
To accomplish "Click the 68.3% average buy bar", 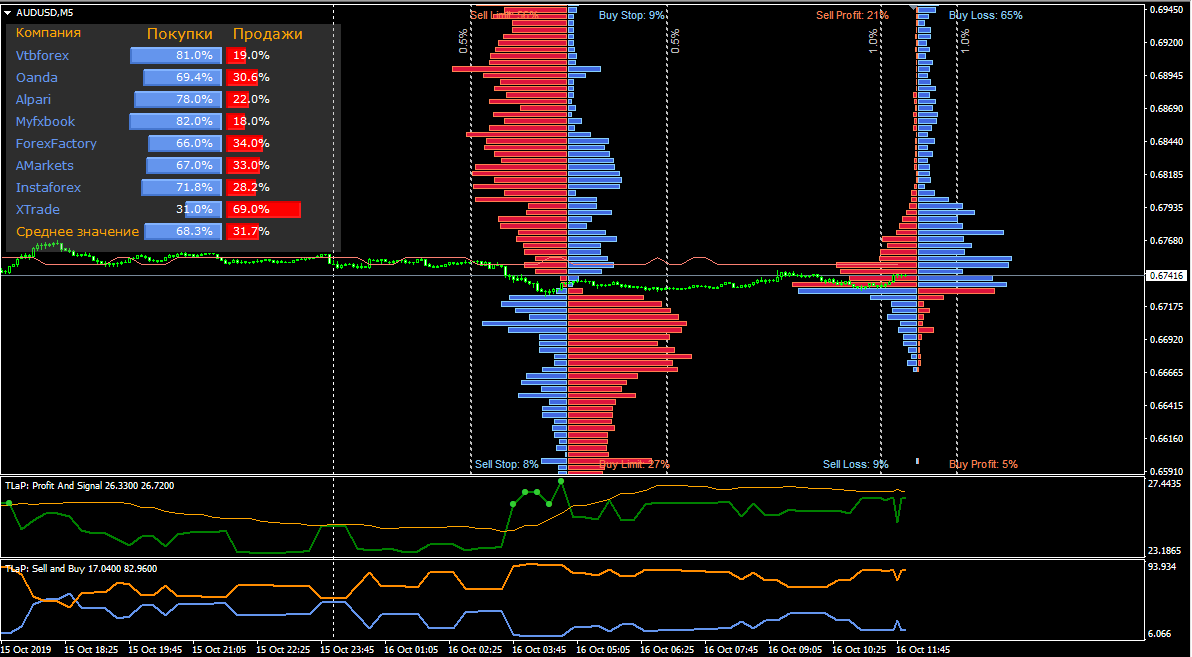I will tap(183, 231).
